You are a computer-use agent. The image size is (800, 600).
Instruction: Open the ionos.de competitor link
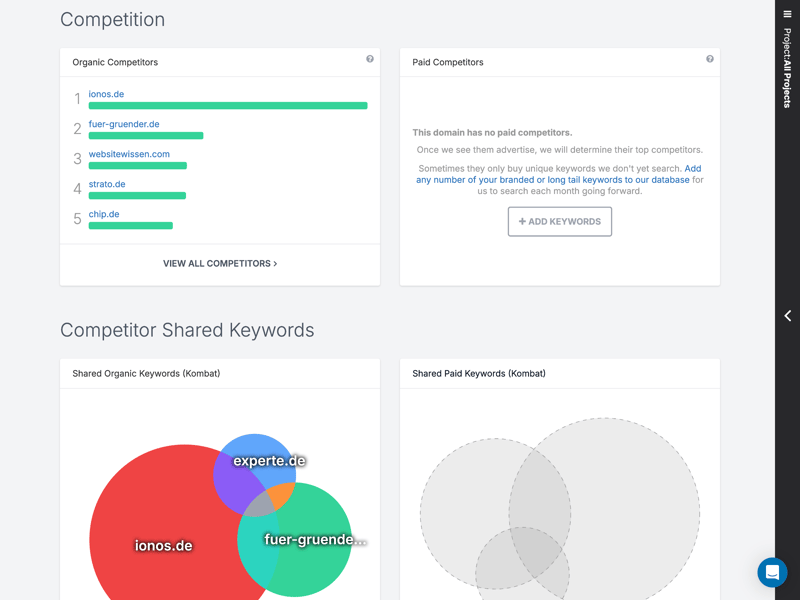pos(106,94)
